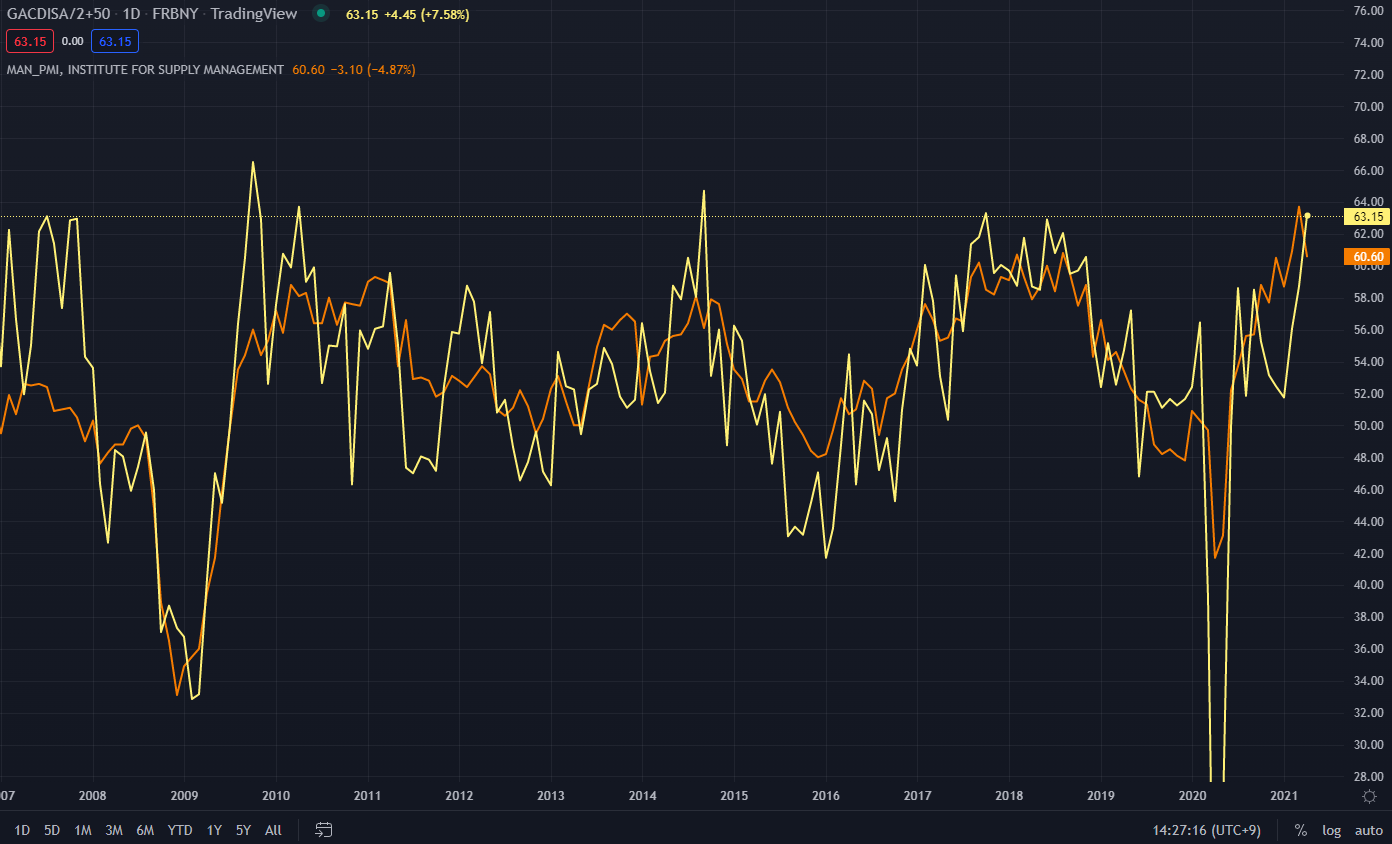The image size is (1392, 844).
Task: Toggle log scale mode
Action: [1331, 830]
